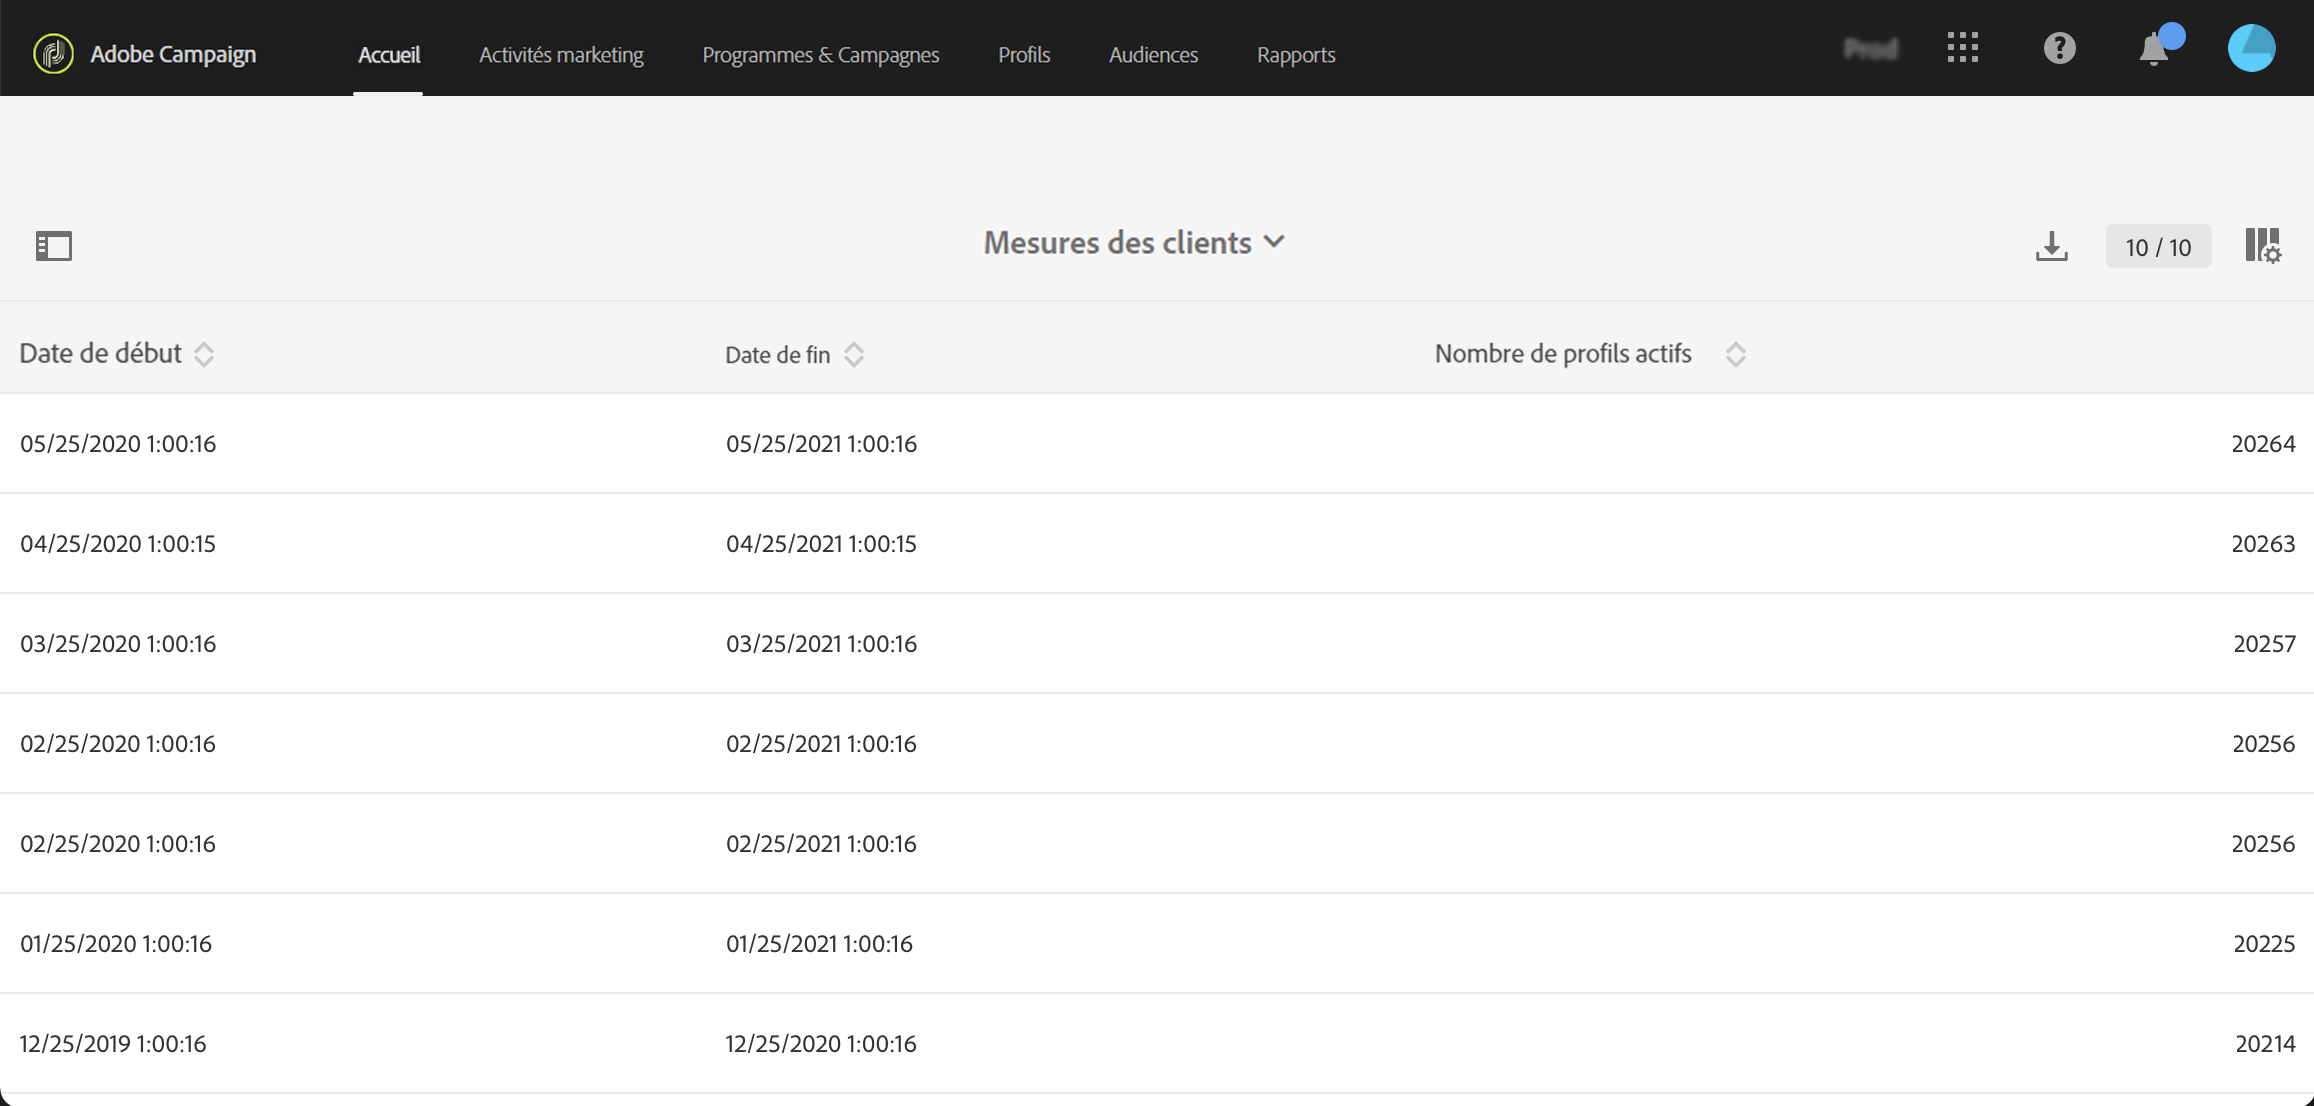This screenshot has width=2314, height=1106.
Task: Open the Audiences section
Action: pyautogui.click(x=1153, y=55)
